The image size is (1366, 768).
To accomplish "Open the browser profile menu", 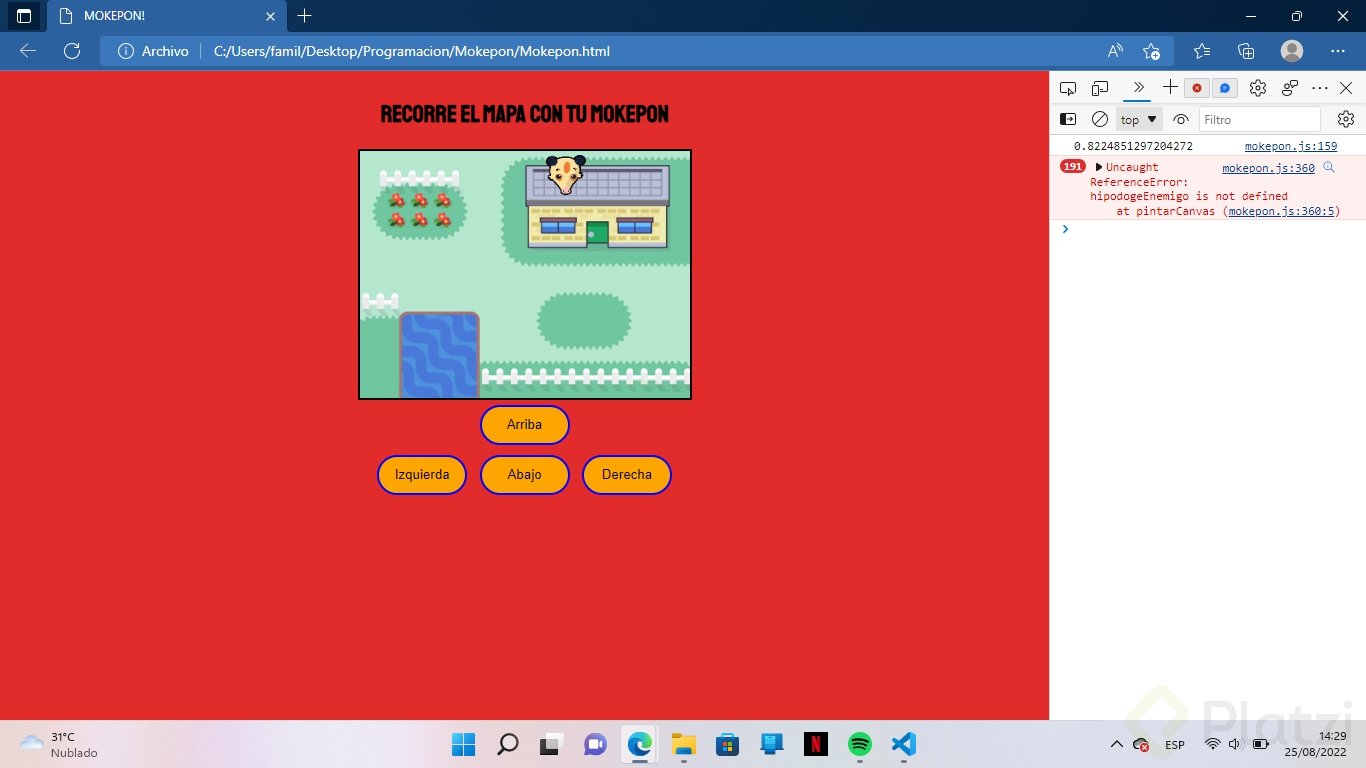I will click(x=1292, y=51).
